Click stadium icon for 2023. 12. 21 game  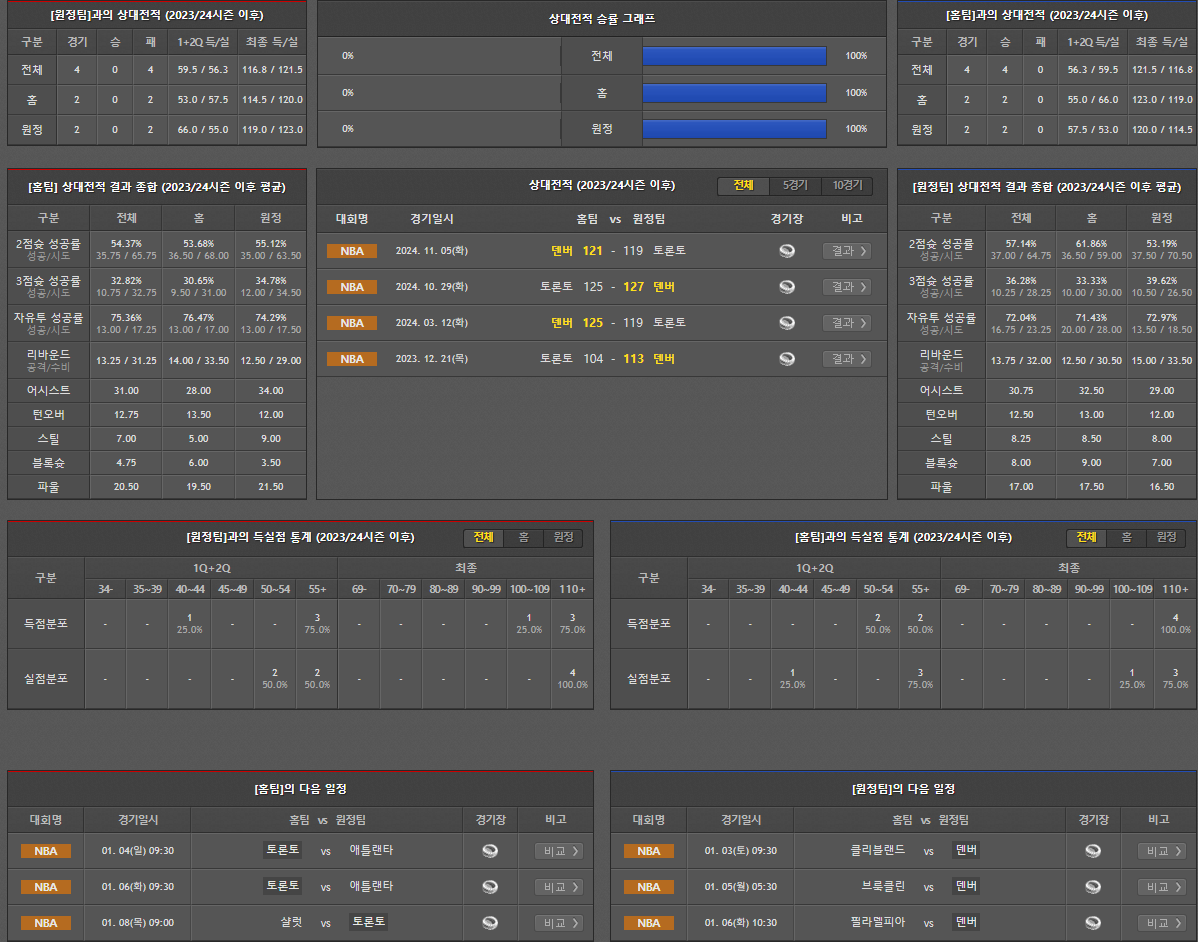click(x=787, y=359)
